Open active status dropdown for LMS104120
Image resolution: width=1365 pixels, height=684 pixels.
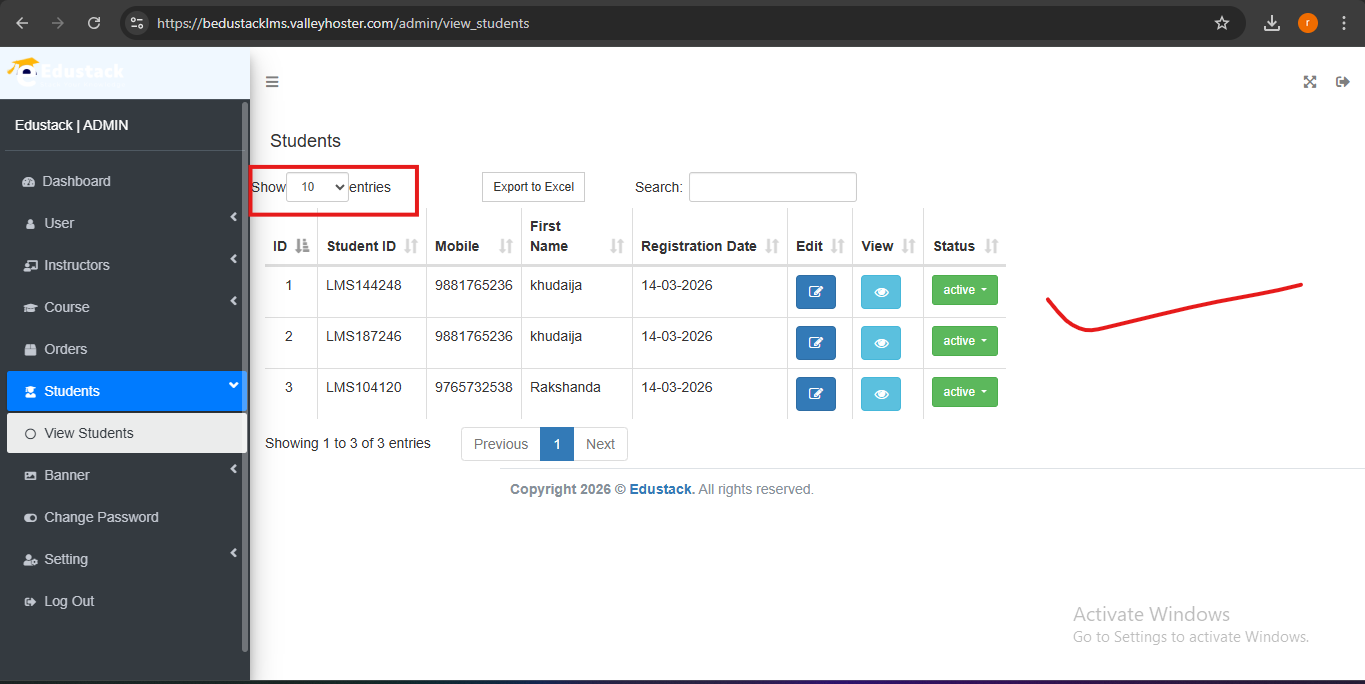[965, 392]
